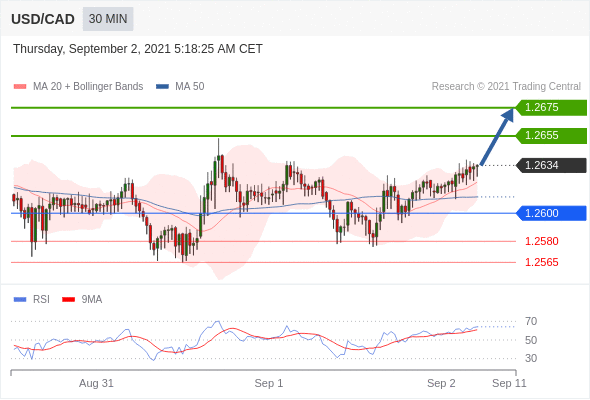The image size is (590, 400).
Task: Click the chart timestamp text
Action: point(138,49)
